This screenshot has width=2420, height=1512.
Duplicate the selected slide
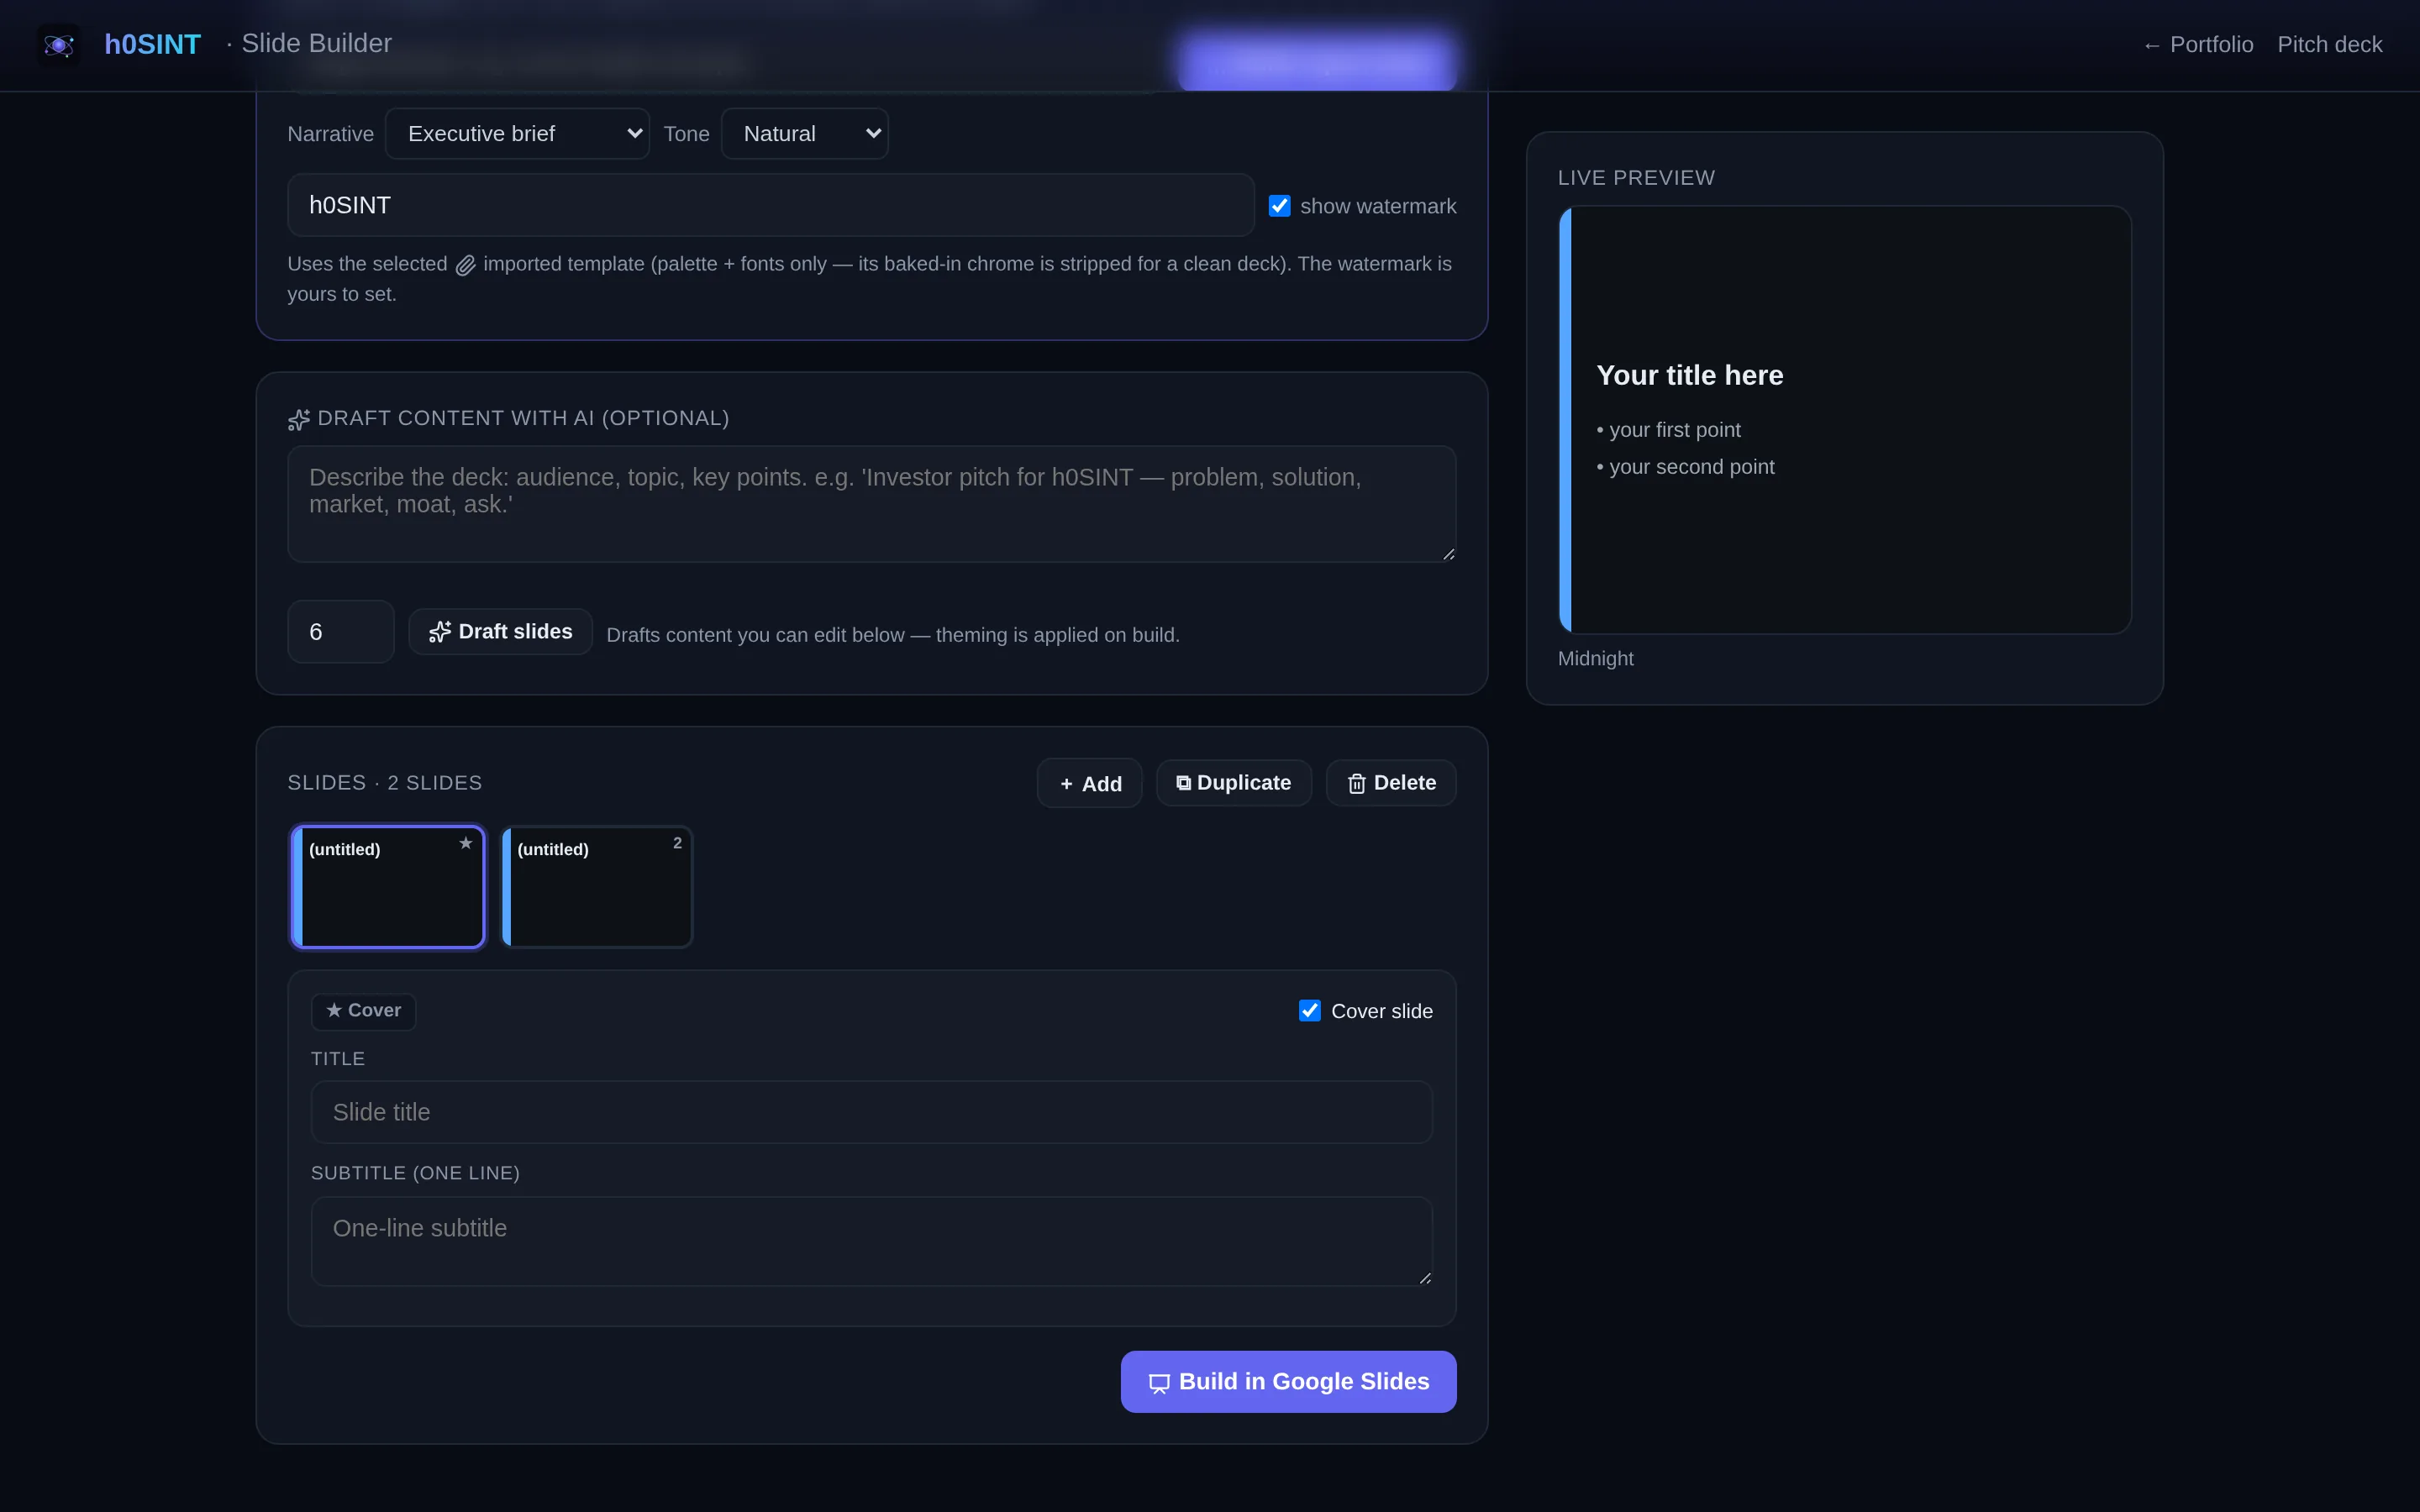click(x=1234, y=783)
